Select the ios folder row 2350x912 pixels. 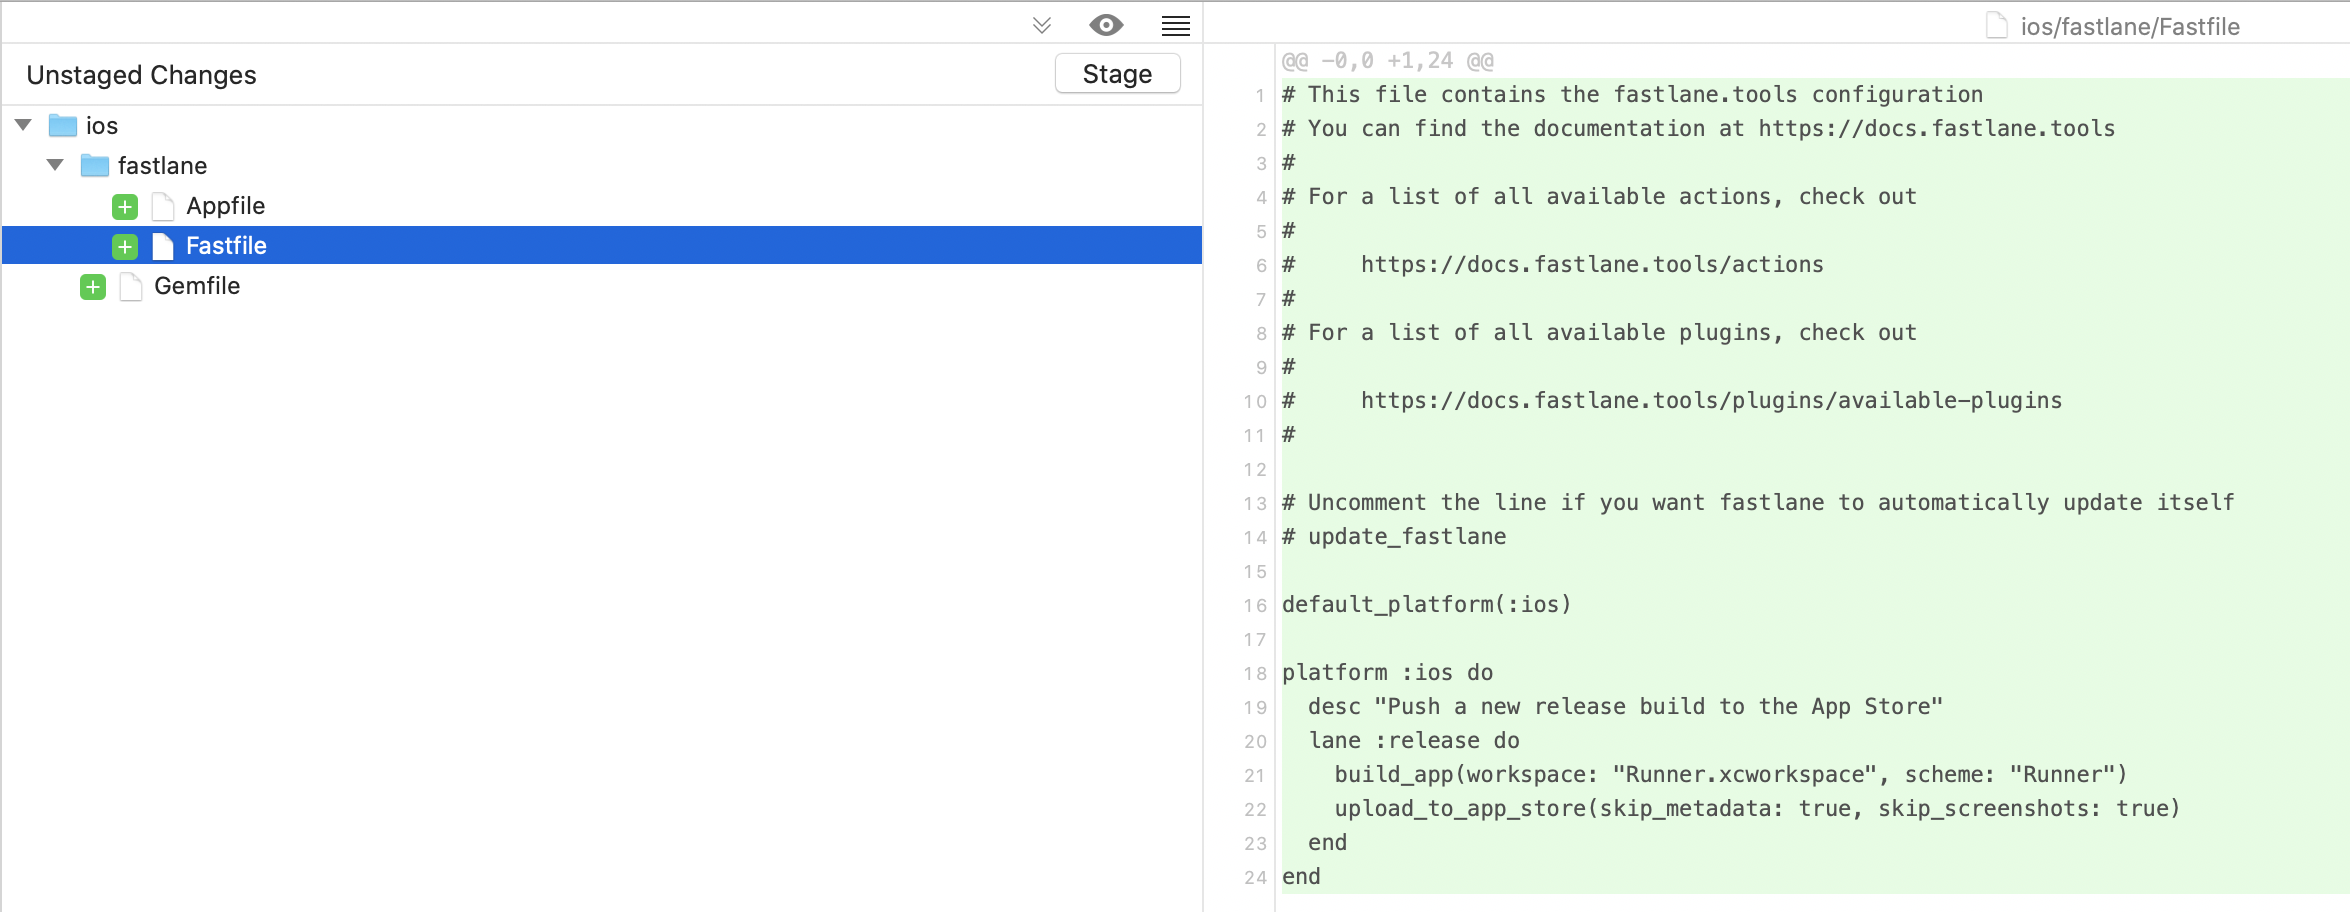(602, 126)
